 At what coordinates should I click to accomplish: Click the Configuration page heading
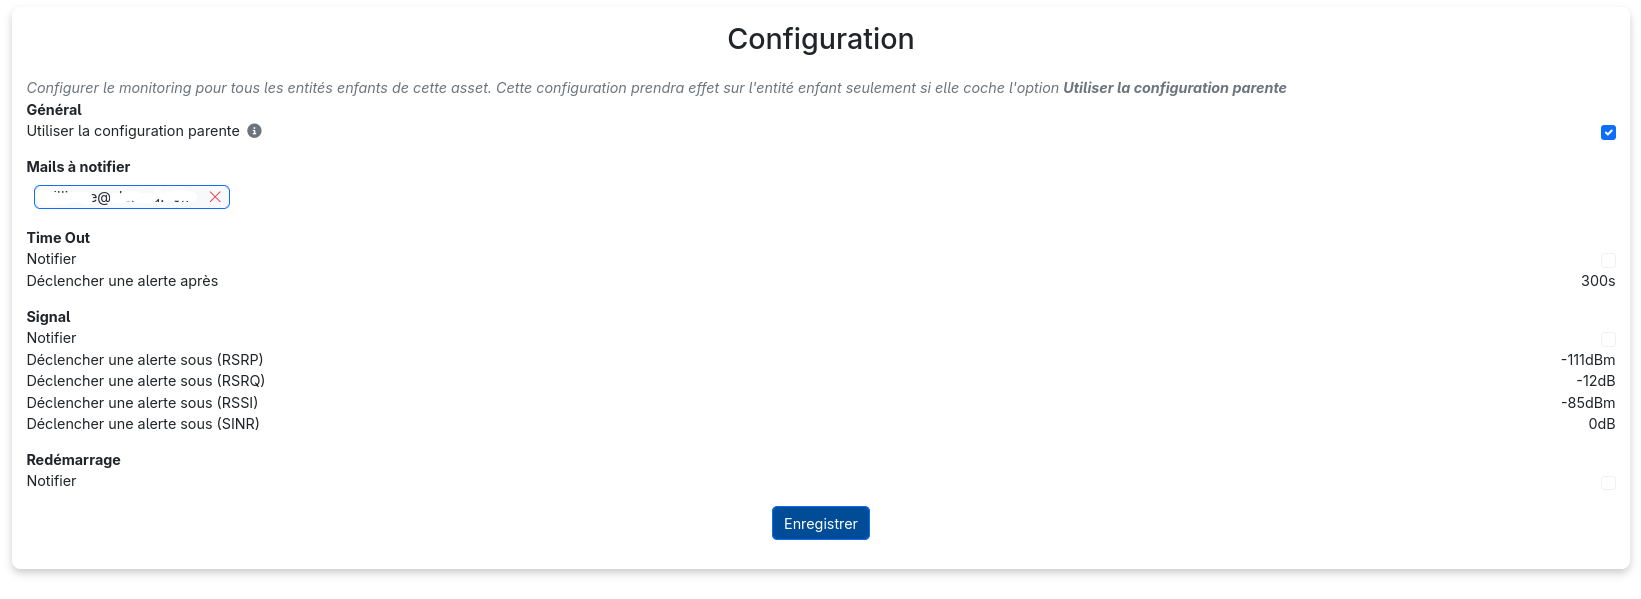820,39
